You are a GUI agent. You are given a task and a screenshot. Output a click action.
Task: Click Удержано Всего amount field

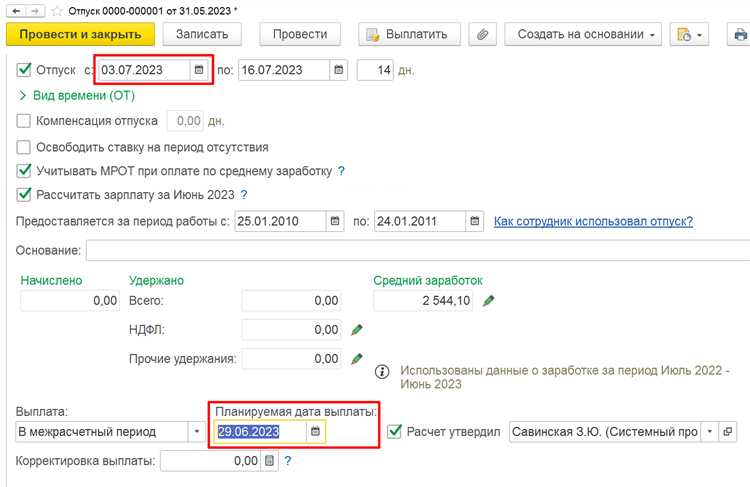[291, 301]
